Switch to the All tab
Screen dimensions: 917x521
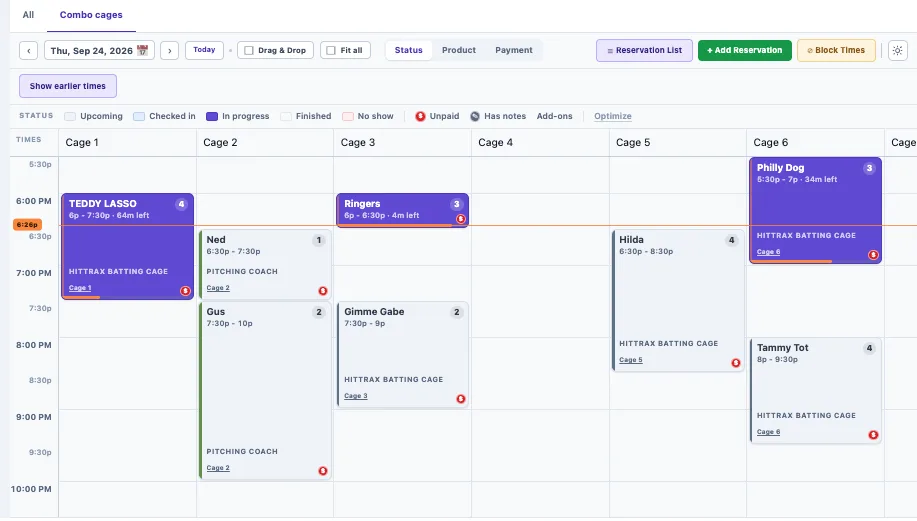tap(28, 15)
